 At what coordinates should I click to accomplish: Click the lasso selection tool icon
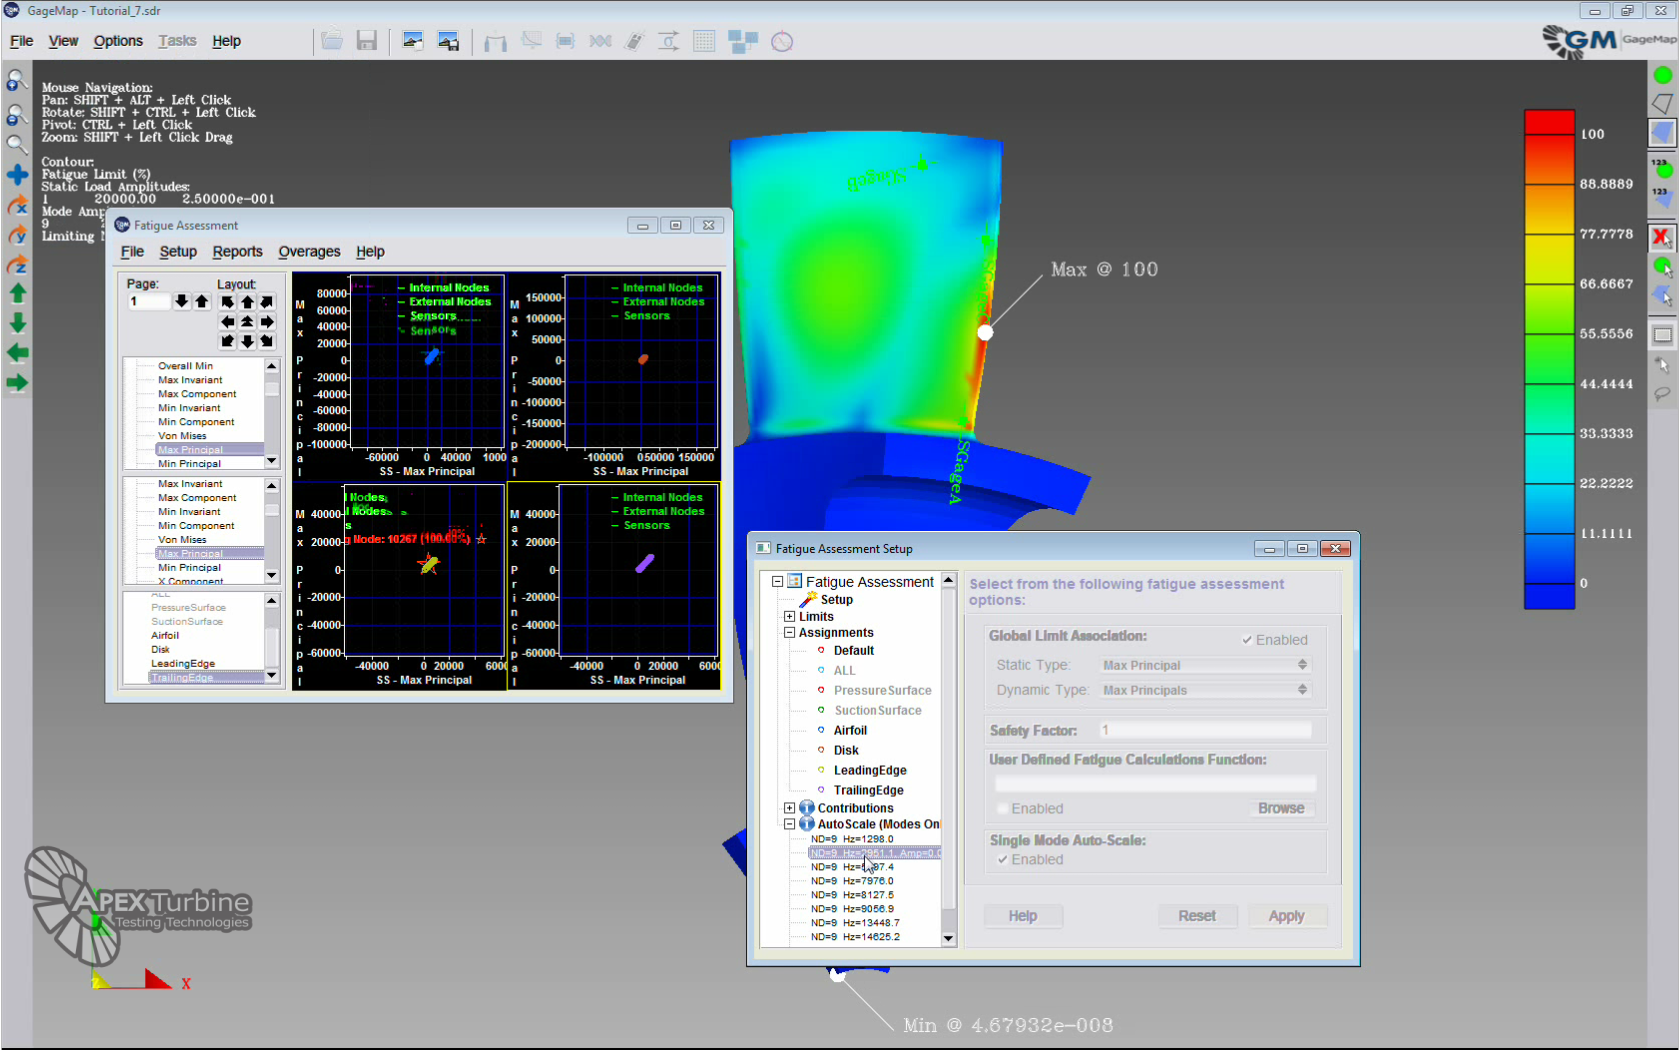[1661, 394]
